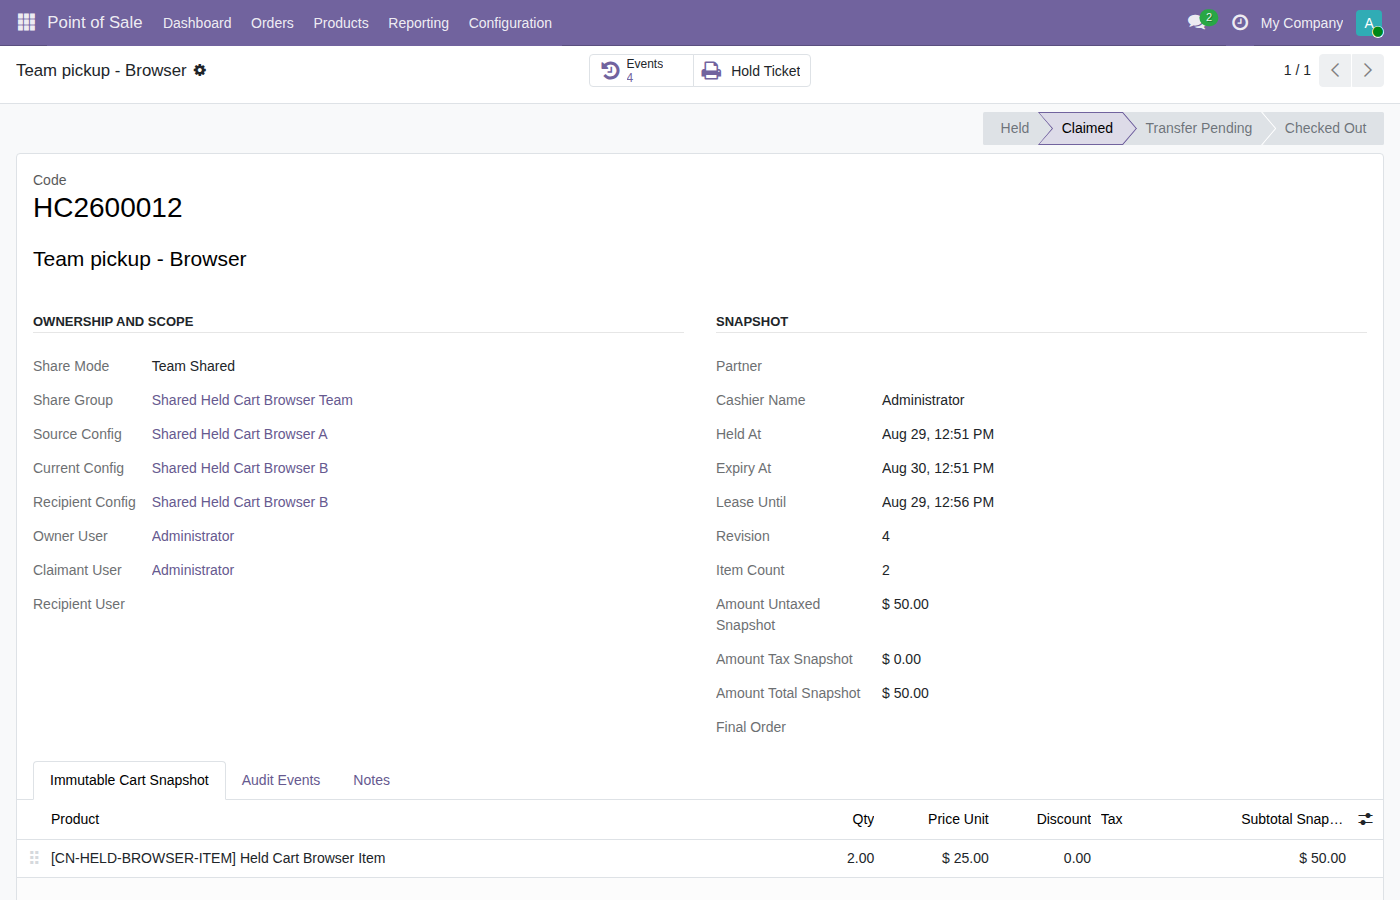
Task: Click the pager counter 1 / 1
Action: (1297, 70)
